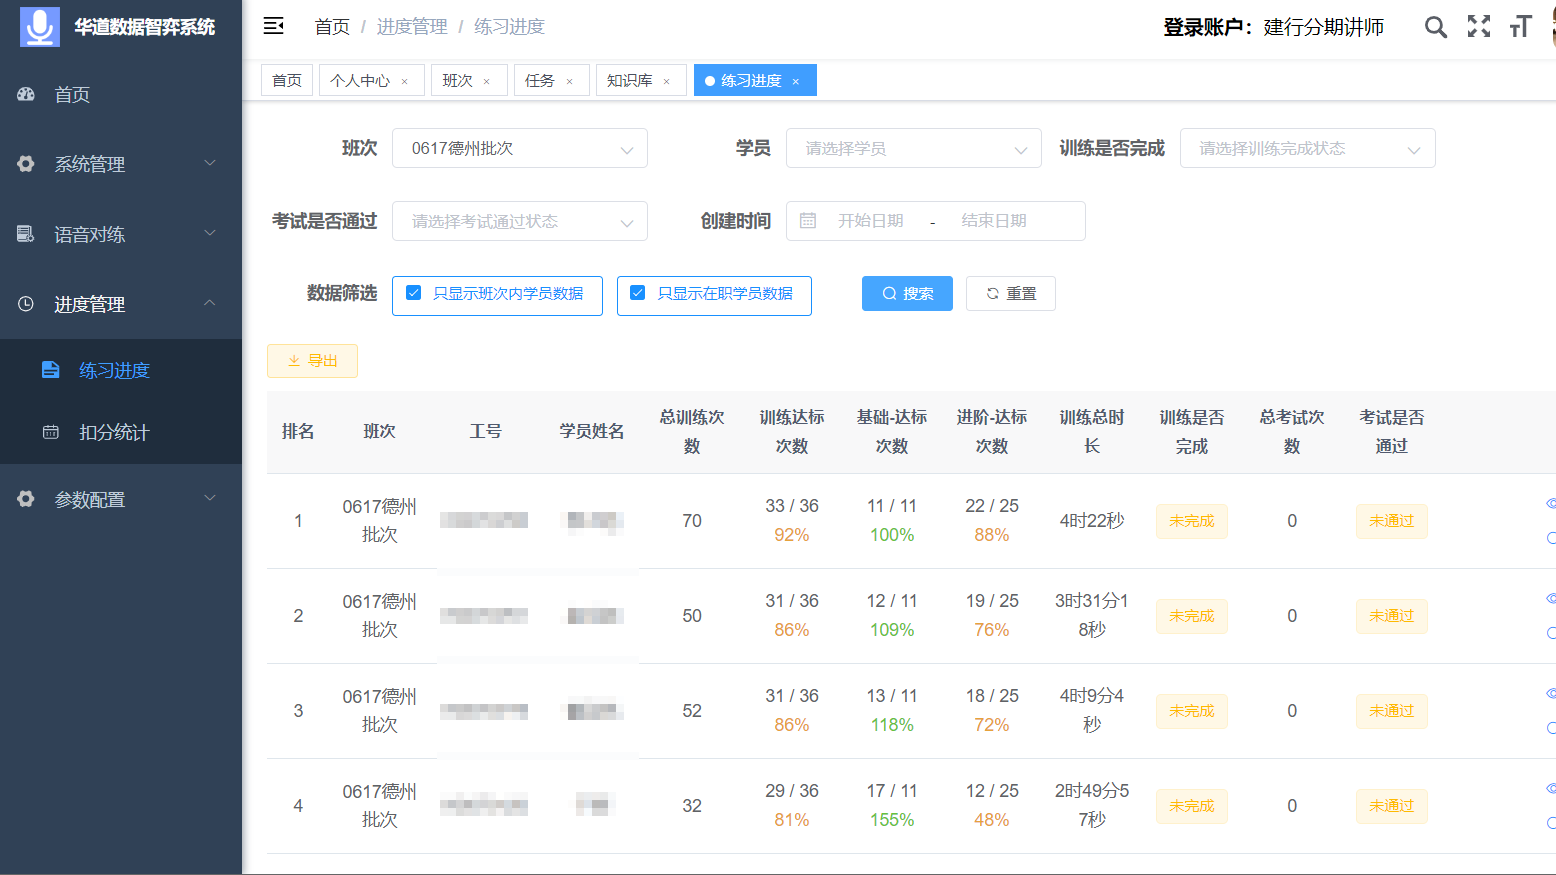The width and height of the screenshot is (1556, 875).
Task: Open the 学员 selection dropdown
Action: (x=914, y=148)
